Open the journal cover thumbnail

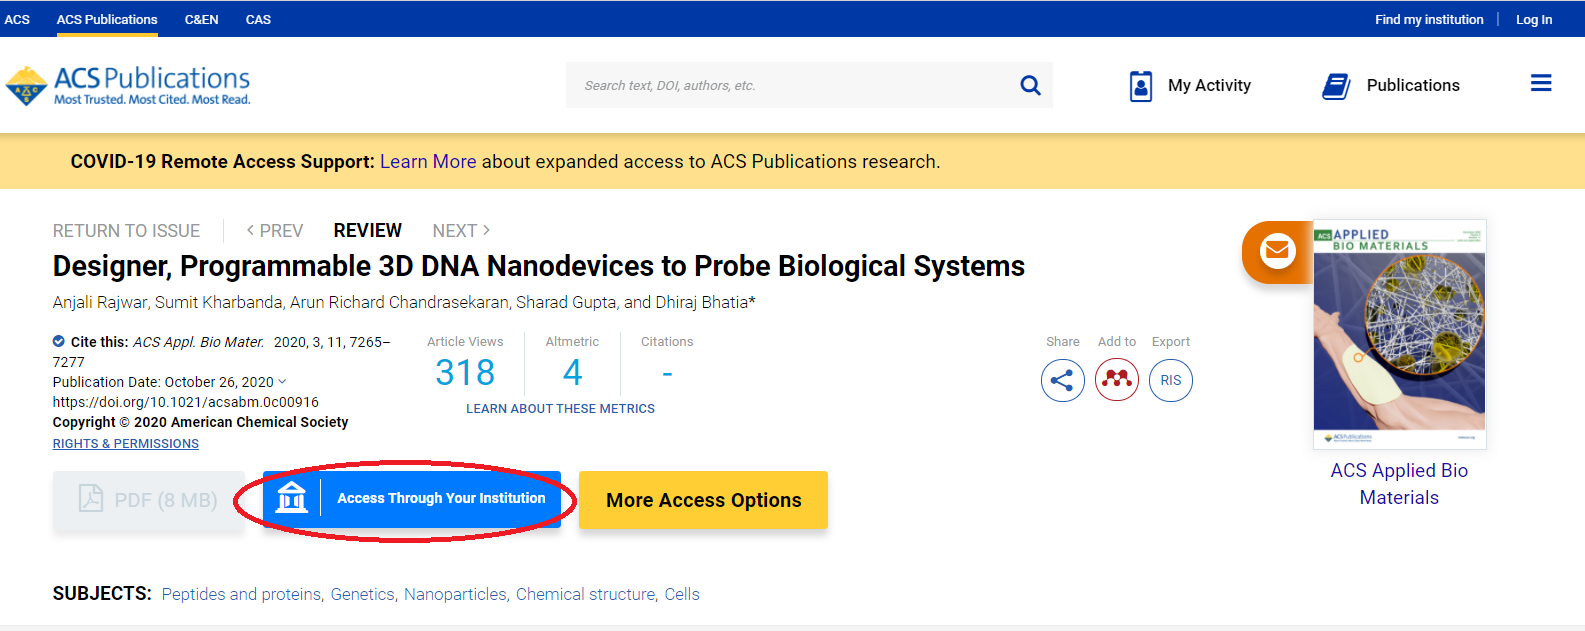(x=1399, y=334)
